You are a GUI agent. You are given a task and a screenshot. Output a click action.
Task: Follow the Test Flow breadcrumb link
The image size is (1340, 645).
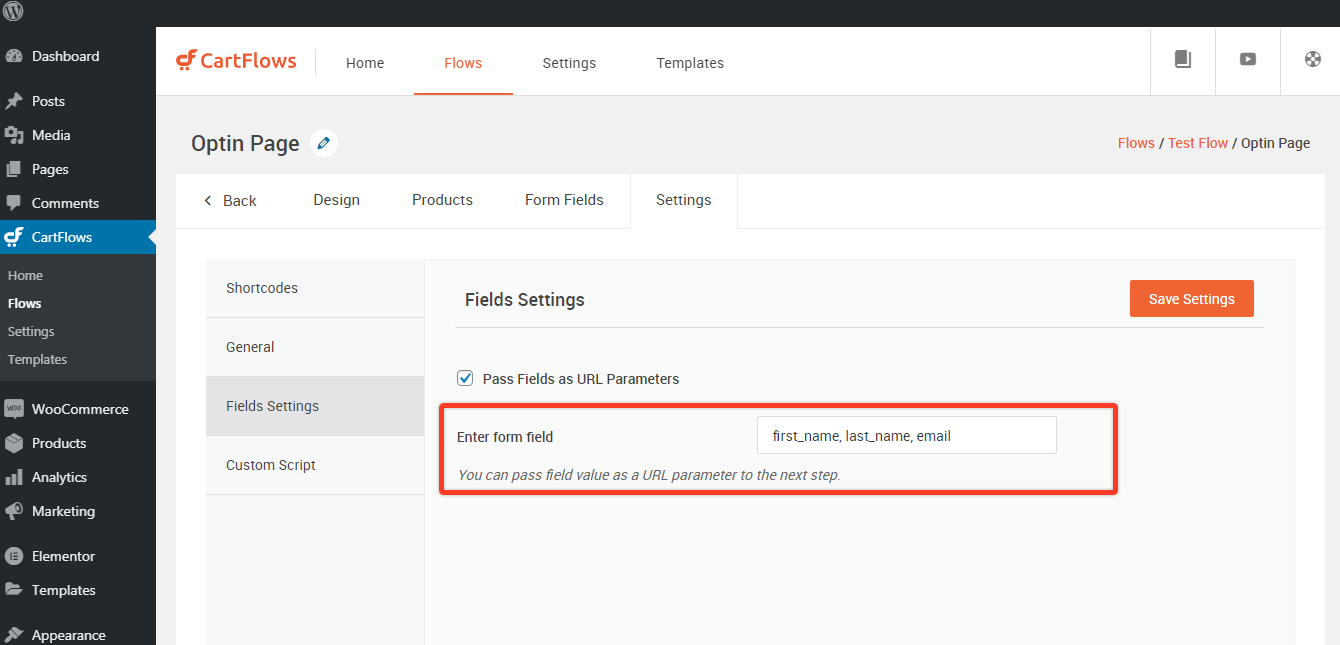(x=1198, y=143)
